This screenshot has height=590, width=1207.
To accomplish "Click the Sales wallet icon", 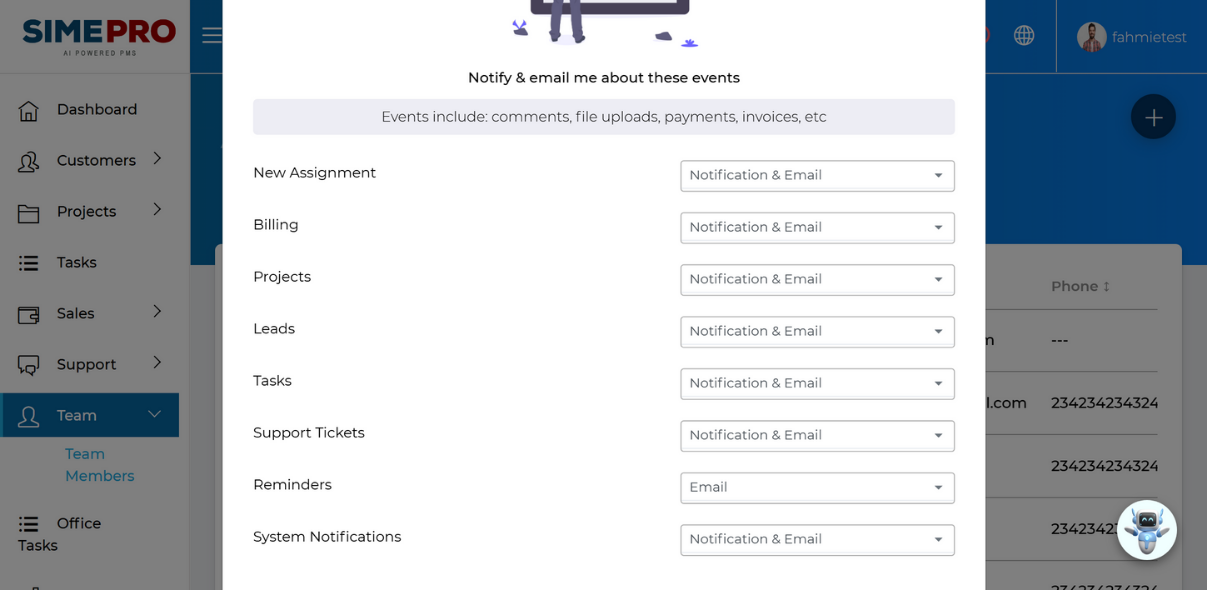I will (29, 314).
